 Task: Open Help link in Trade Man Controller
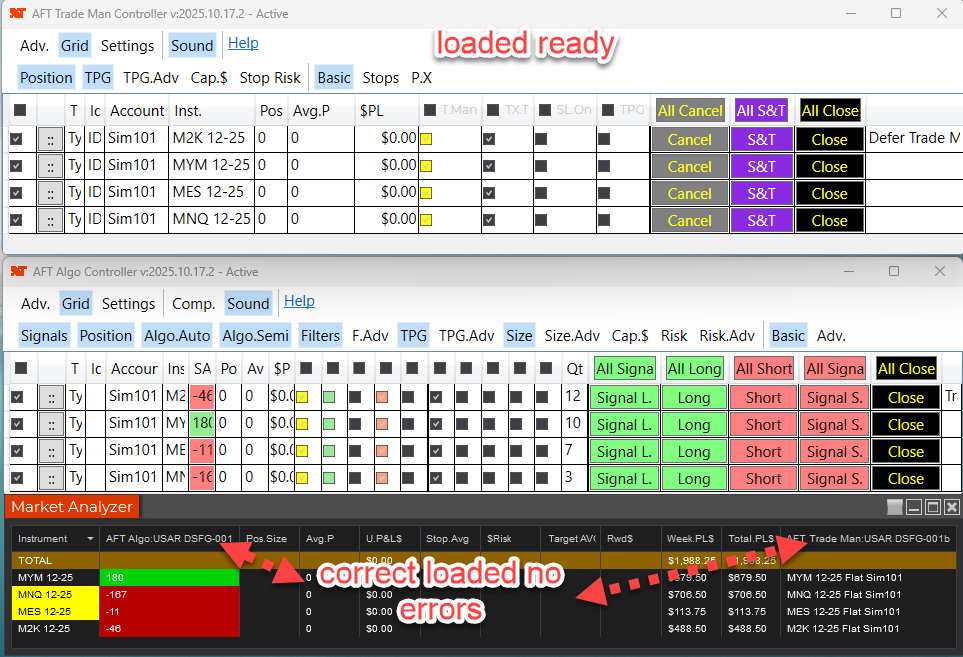point(243,43)
